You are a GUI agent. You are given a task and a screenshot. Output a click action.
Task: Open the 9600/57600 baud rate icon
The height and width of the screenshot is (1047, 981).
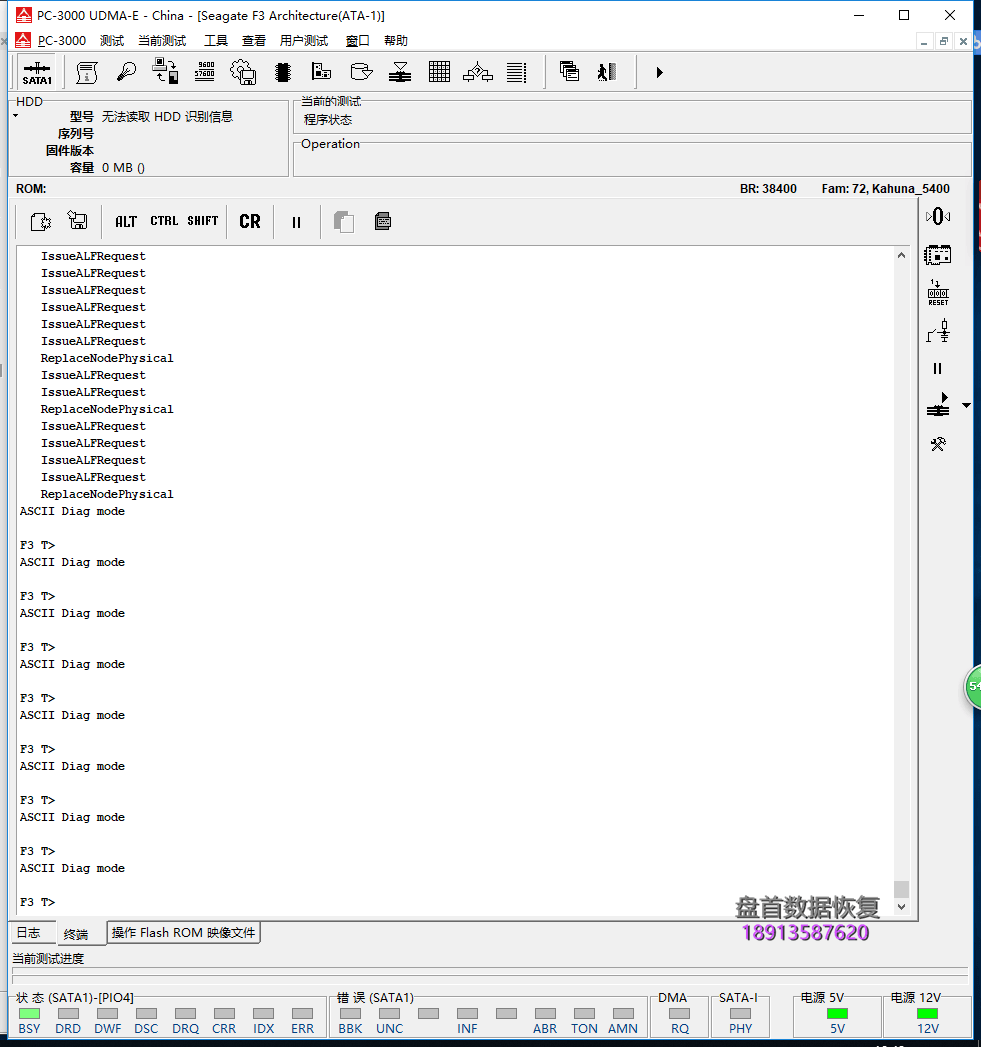(x=204, y=71)
